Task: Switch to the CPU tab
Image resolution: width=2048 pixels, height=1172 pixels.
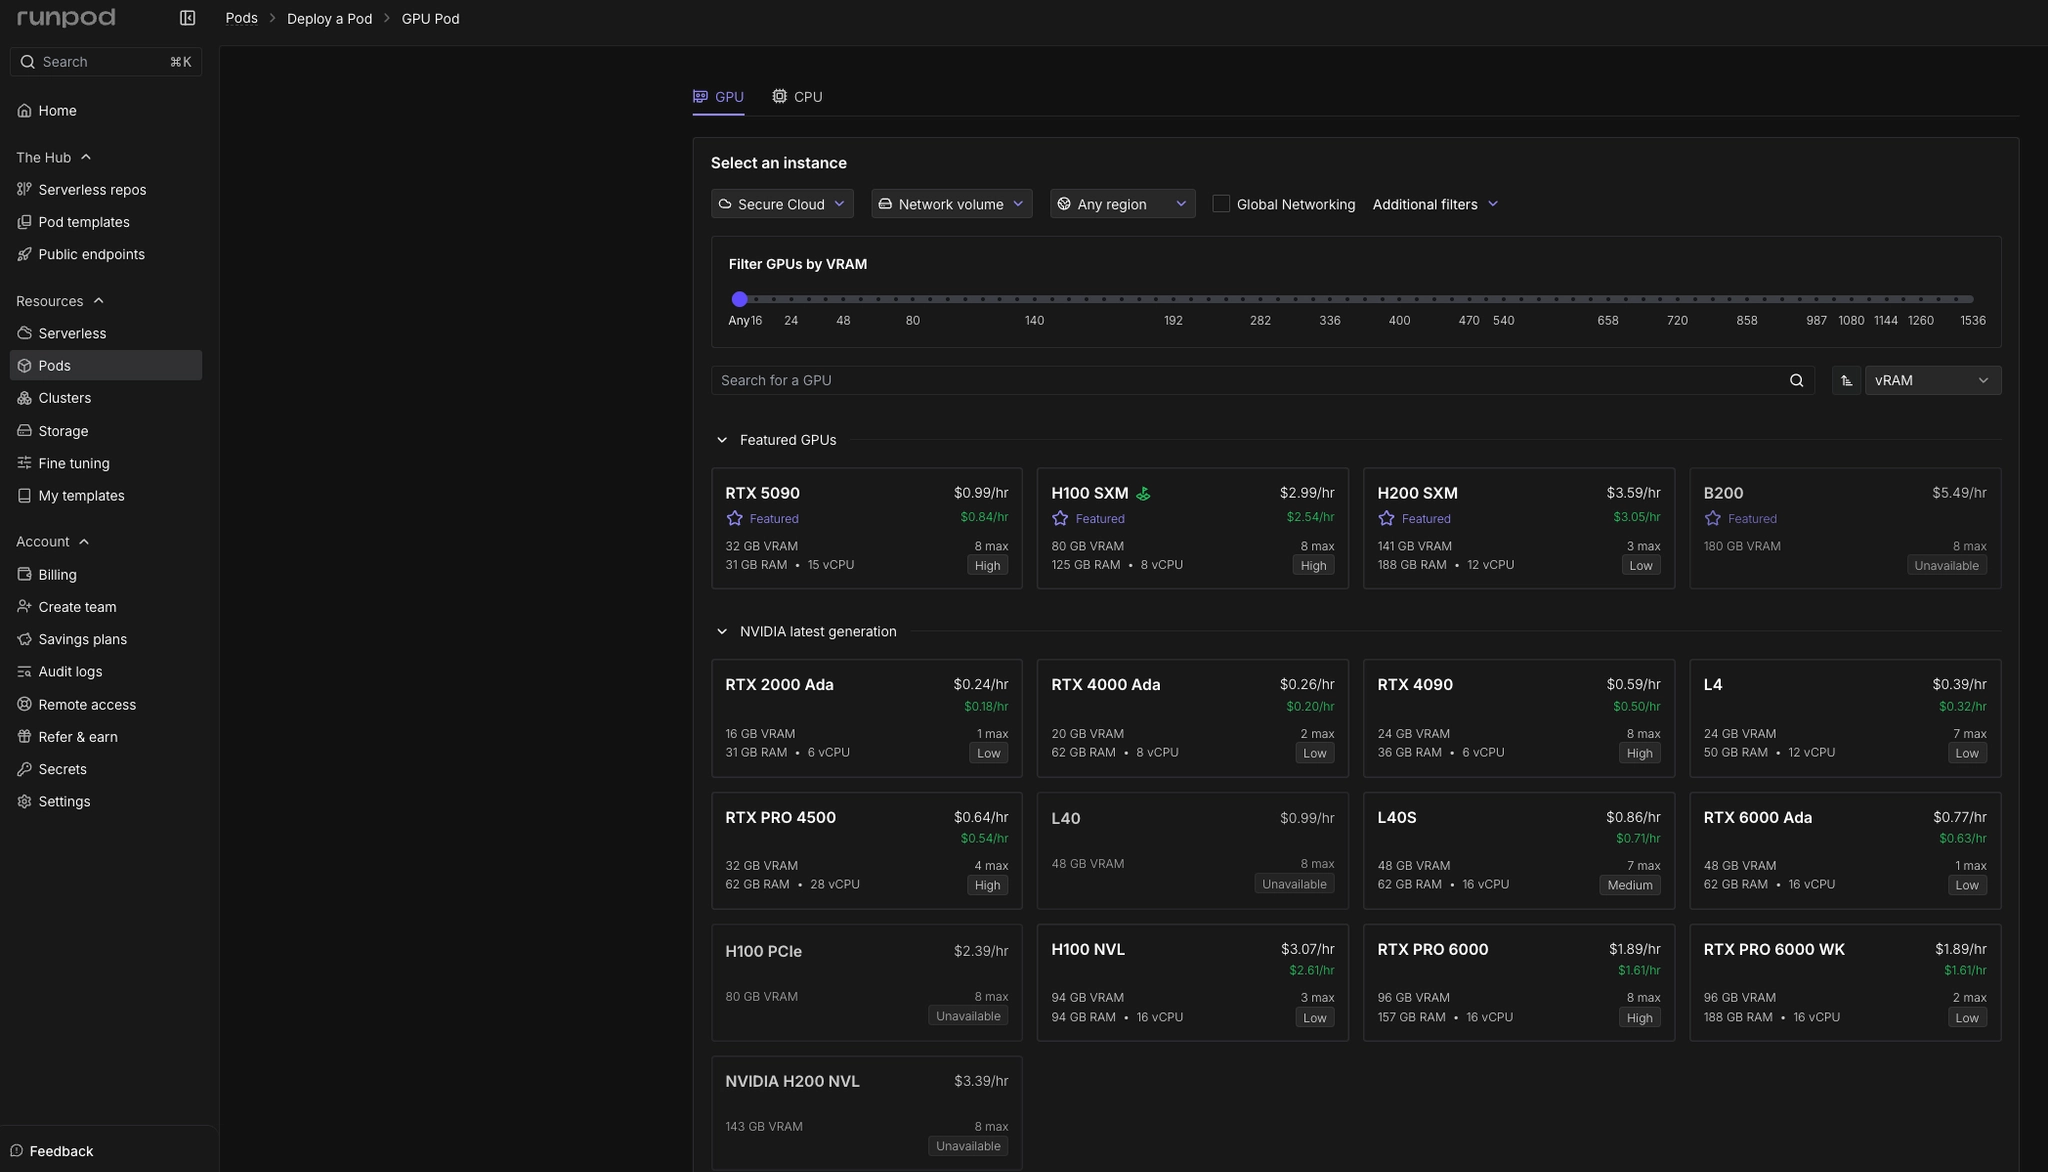Action: [x=797, y=97]
